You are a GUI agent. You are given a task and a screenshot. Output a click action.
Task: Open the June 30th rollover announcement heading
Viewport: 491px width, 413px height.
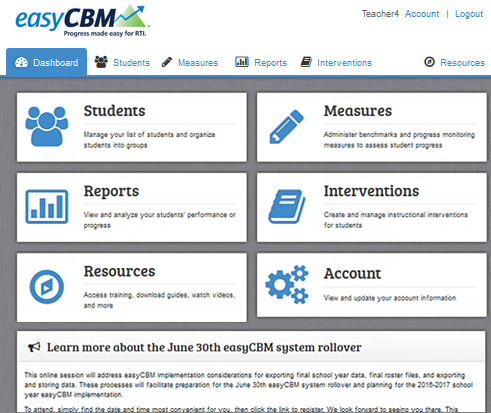(x=204, y=347)
